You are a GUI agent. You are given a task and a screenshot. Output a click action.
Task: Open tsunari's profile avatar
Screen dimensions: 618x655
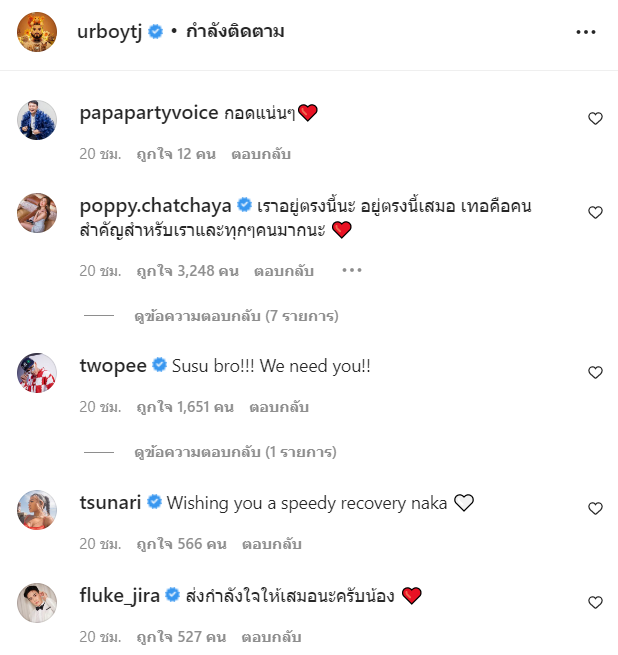pyautogui.click(x=37, y=510)
